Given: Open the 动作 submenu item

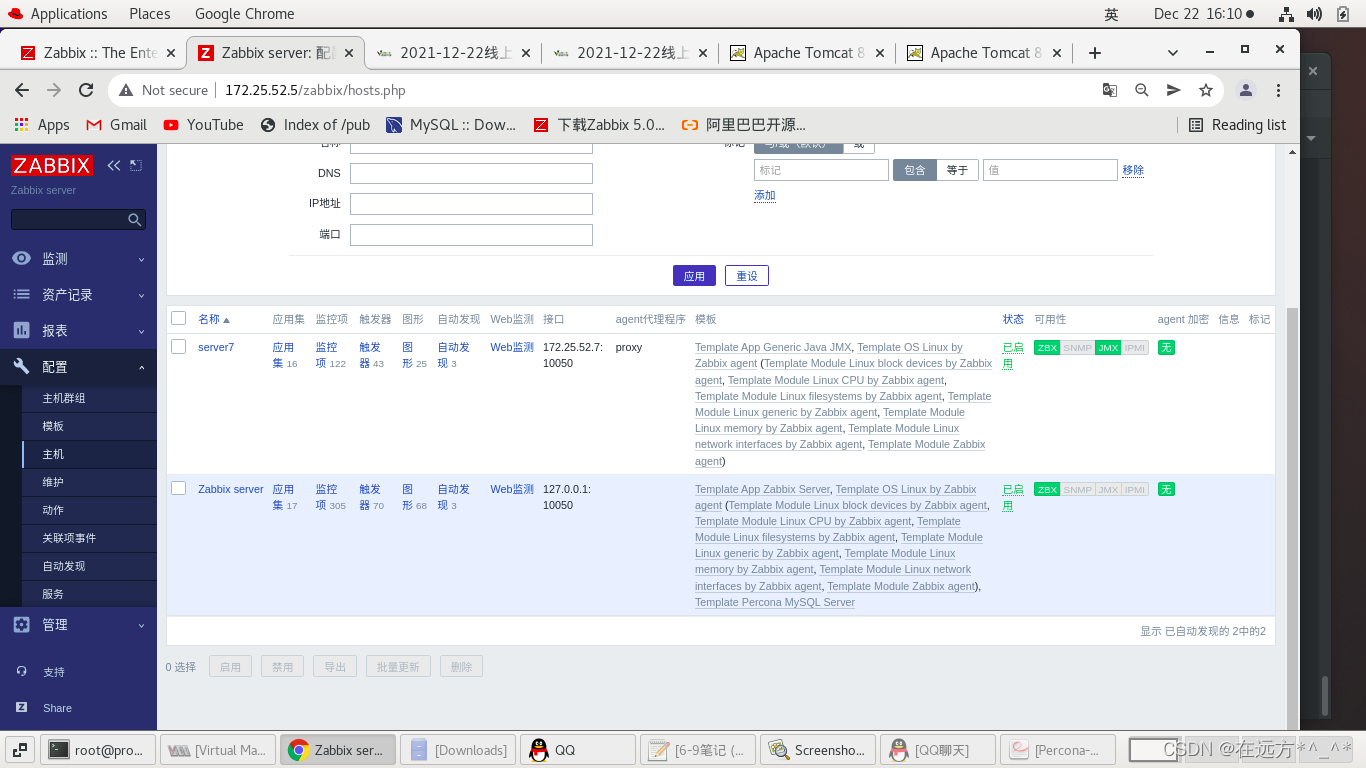Looking at the screenshot, I should pyautogui.click(x=53, y=510).
